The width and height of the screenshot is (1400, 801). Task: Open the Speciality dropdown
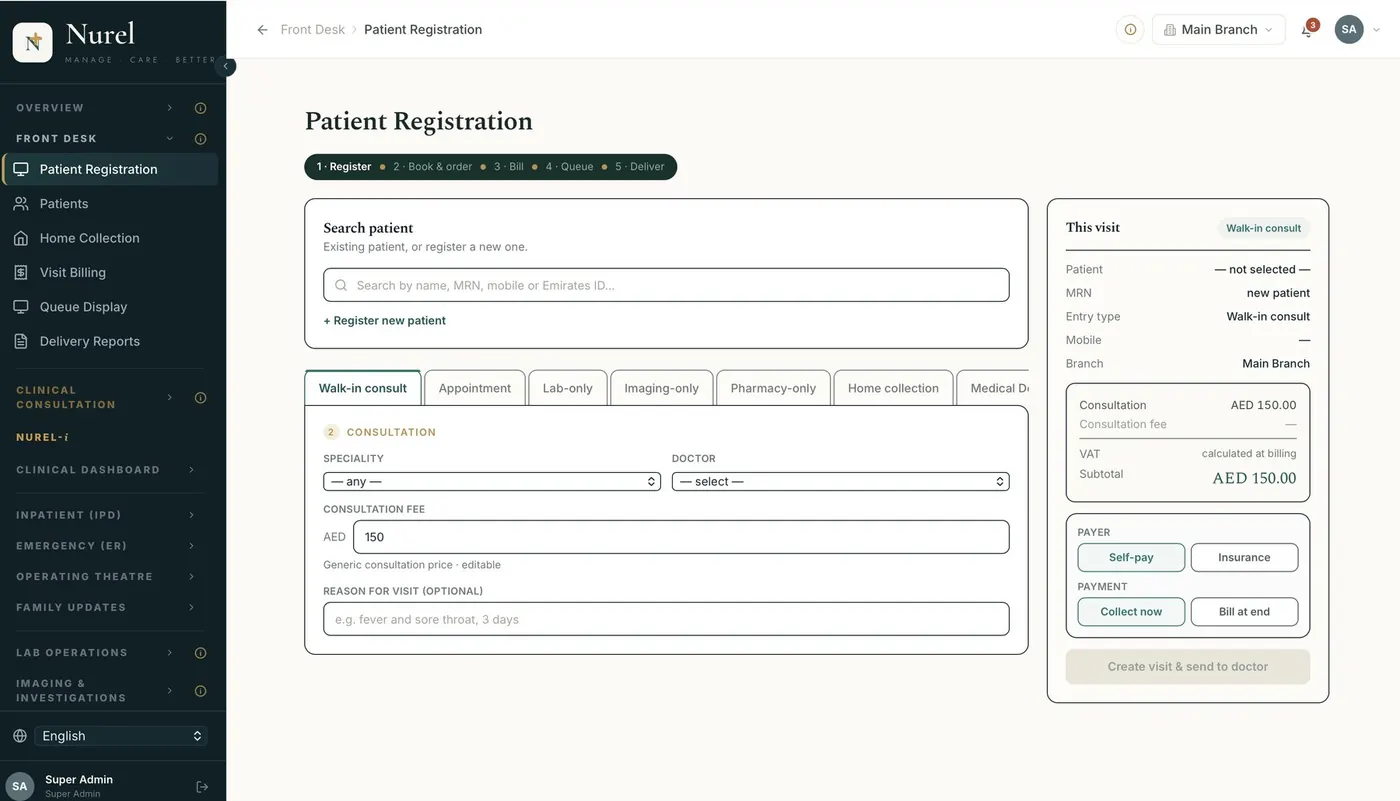point(492,482)
